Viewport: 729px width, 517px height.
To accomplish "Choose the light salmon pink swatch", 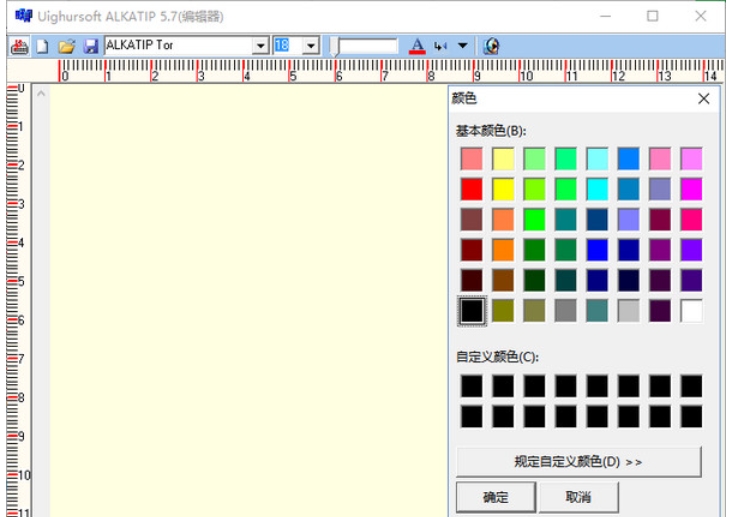I will (472, 159).
